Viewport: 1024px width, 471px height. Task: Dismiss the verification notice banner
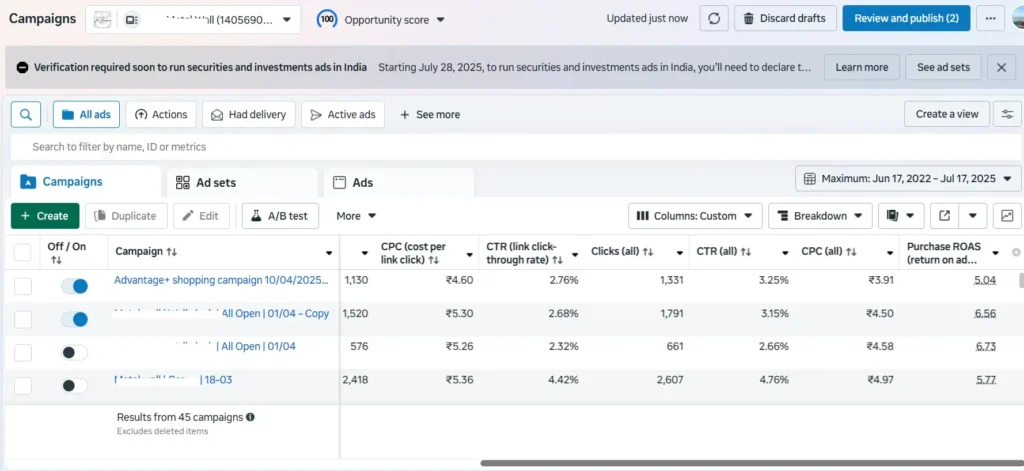tap(1001, 67)
